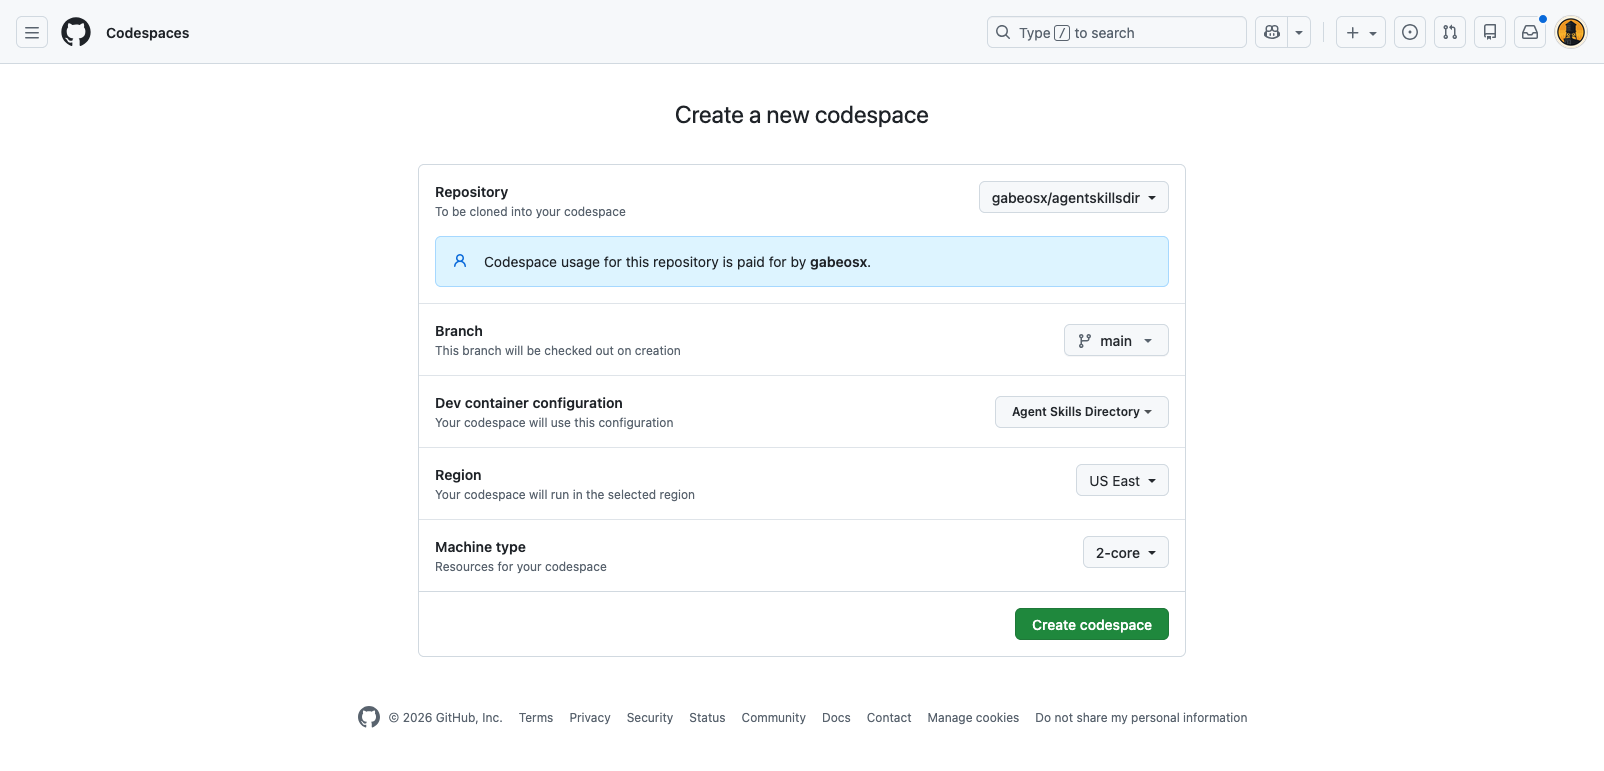Open the Notifications inbox icon

[1530, 32]
